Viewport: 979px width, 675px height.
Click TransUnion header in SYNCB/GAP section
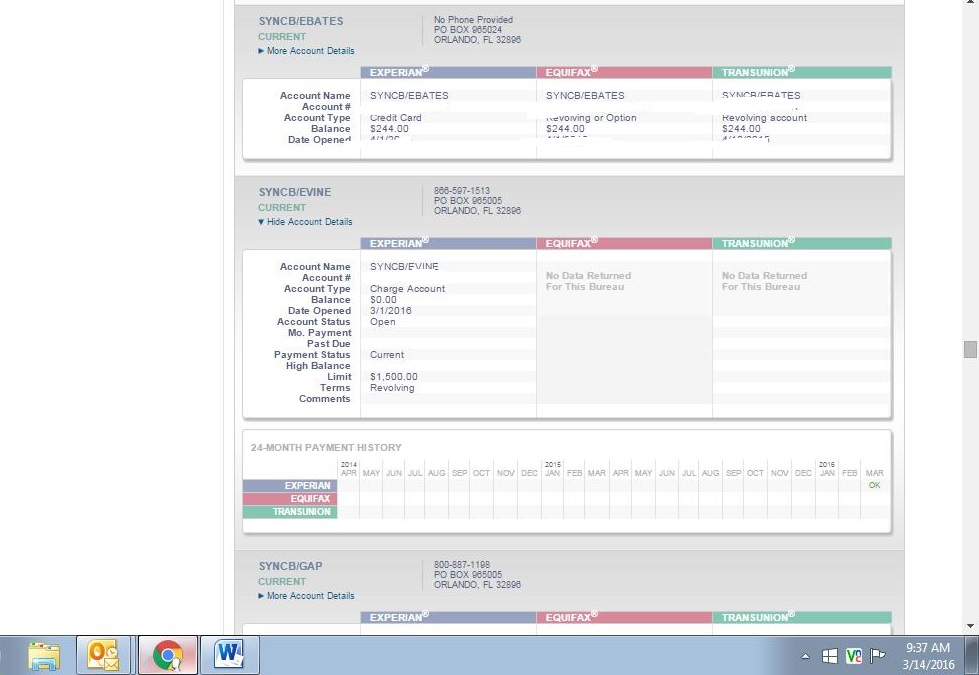pos(802,618)
